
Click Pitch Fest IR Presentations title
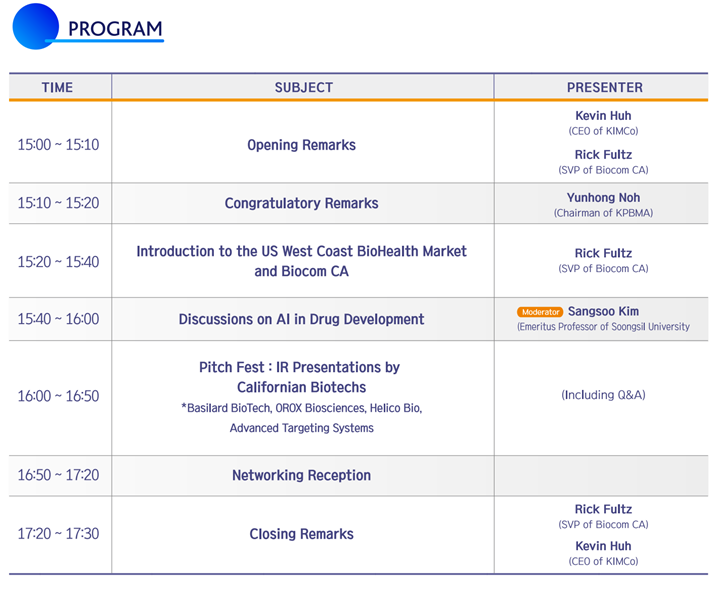(299, 377)
